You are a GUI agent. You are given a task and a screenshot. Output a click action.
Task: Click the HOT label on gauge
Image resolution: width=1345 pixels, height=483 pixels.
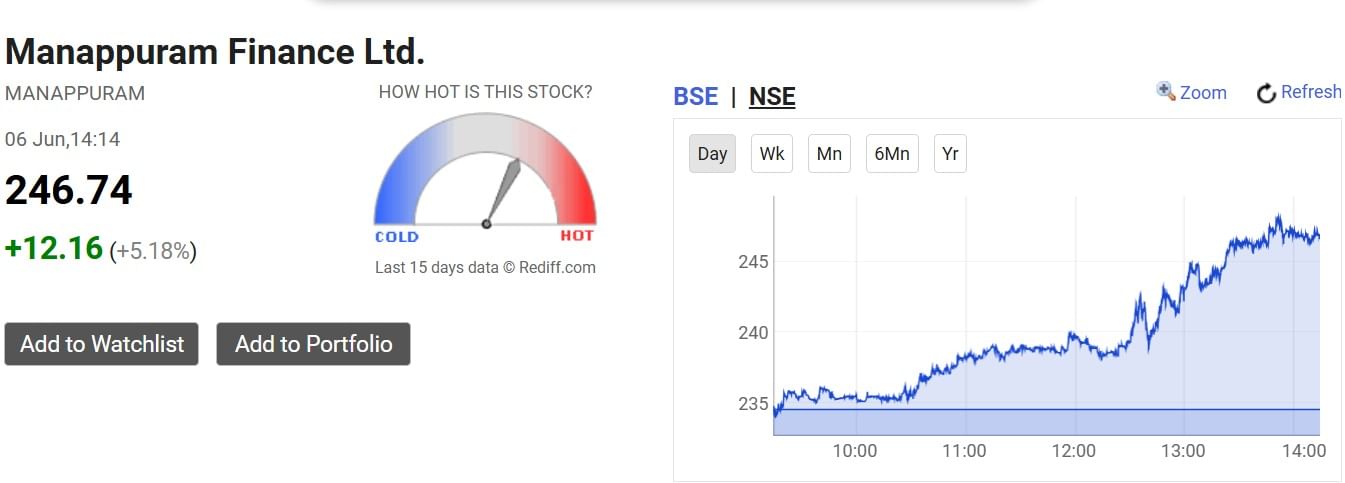coord(577,236)
